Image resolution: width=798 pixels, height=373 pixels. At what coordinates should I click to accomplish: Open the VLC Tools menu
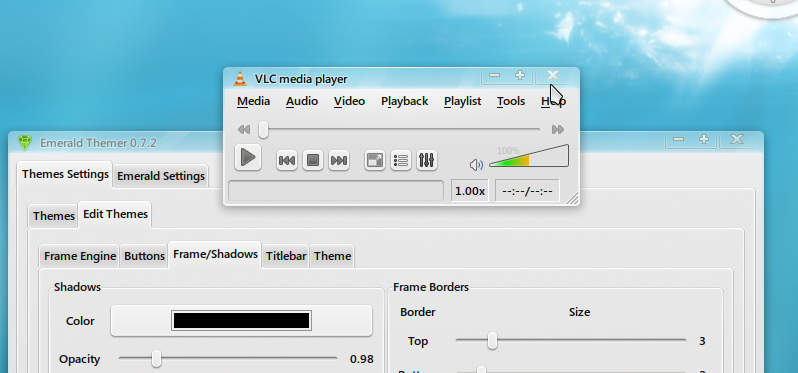[x=511, y=101]
